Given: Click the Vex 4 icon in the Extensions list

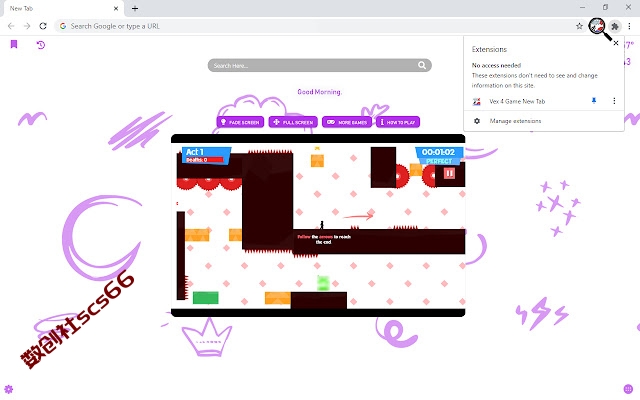Looking at the screenshot, I should coord(476,101).
